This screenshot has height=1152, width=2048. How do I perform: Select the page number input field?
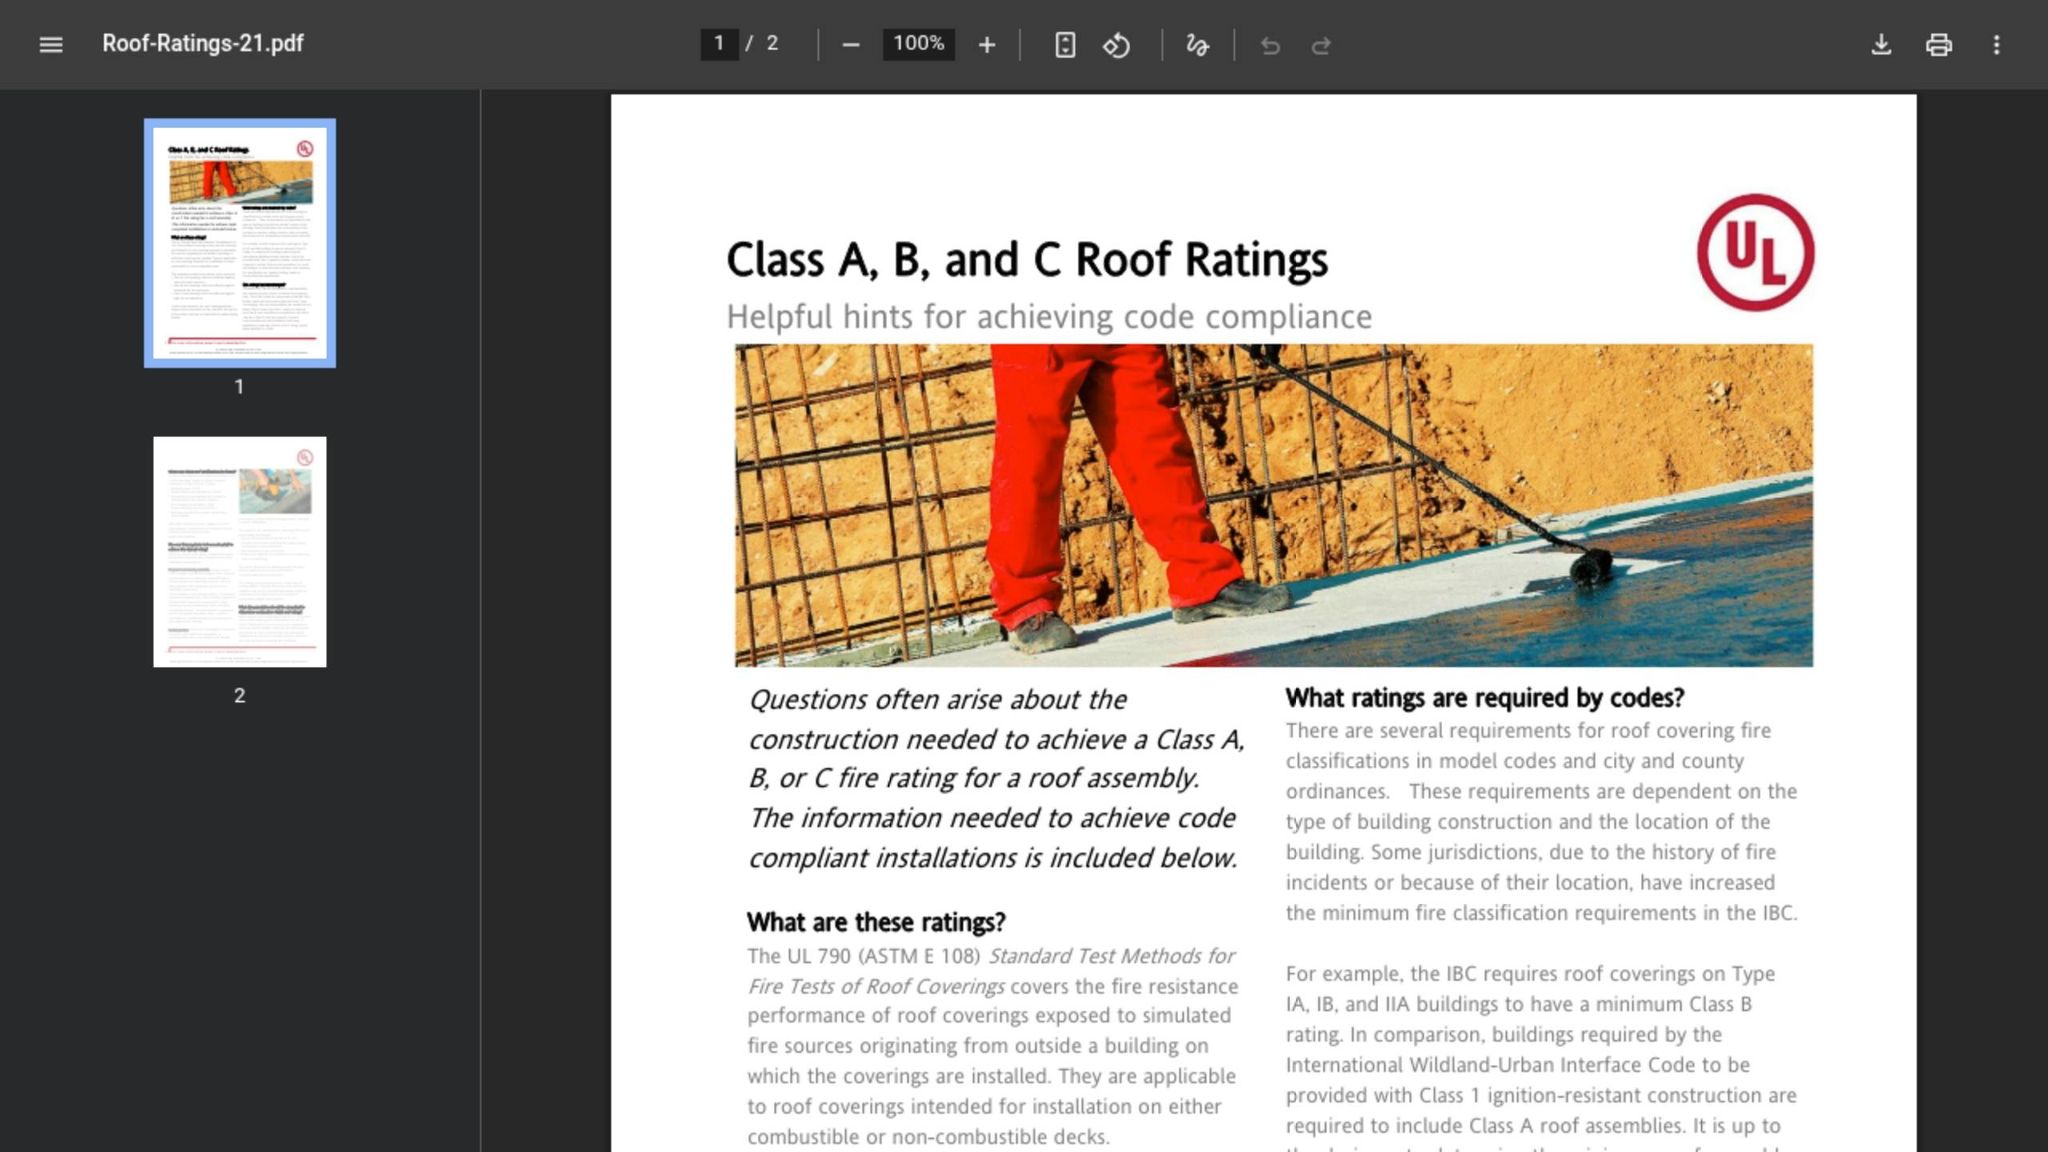pyautogui.click(x=719, y=44)
